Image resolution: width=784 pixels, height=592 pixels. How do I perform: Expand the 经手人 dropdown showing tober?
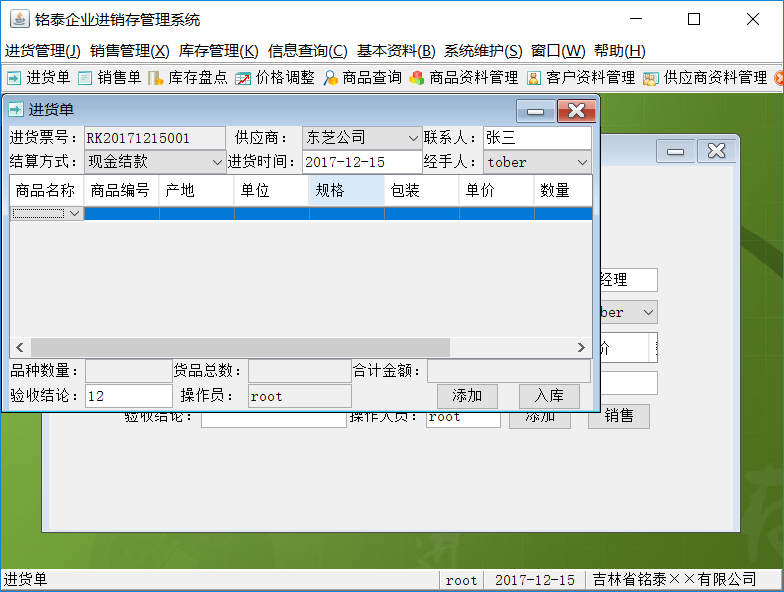(x=537, y=162)
